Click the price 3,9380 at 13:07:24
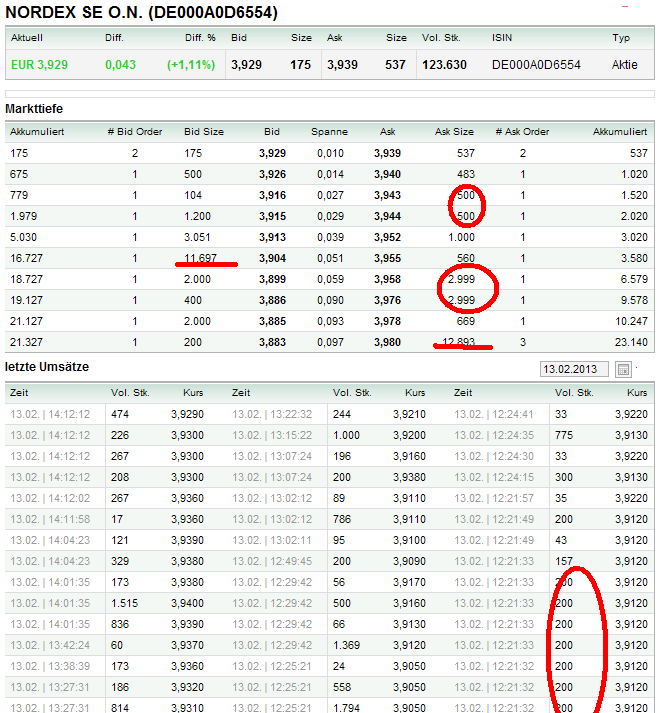This screenshot has width=661, height=713. [409, 477]
